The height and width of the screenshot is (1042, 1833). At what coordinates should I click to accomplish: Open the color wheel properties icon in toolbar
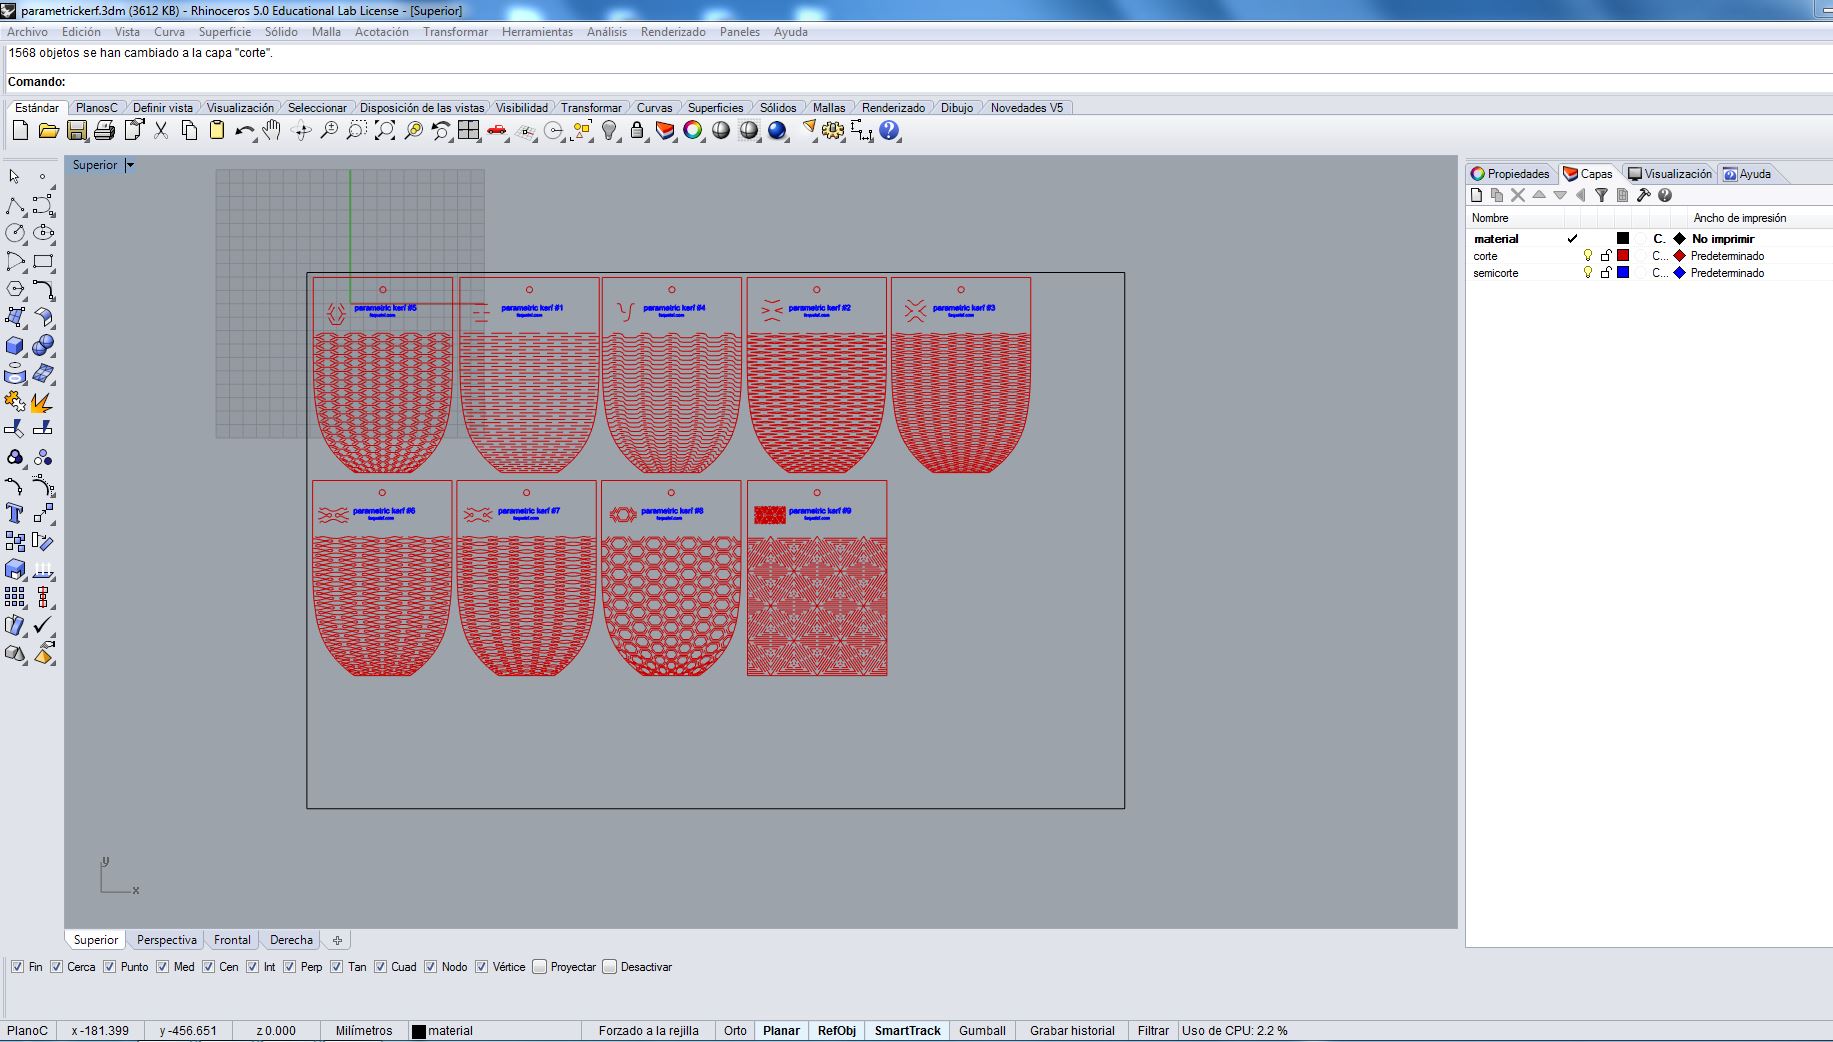(x=693, y=131)
